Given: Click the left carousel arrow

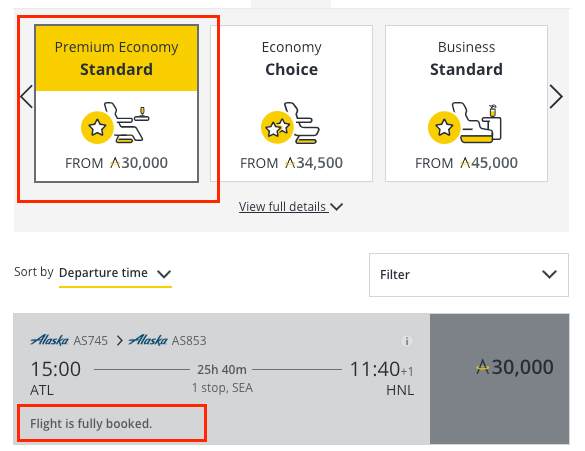Looking at the screenshot, I should click(26, 97).
